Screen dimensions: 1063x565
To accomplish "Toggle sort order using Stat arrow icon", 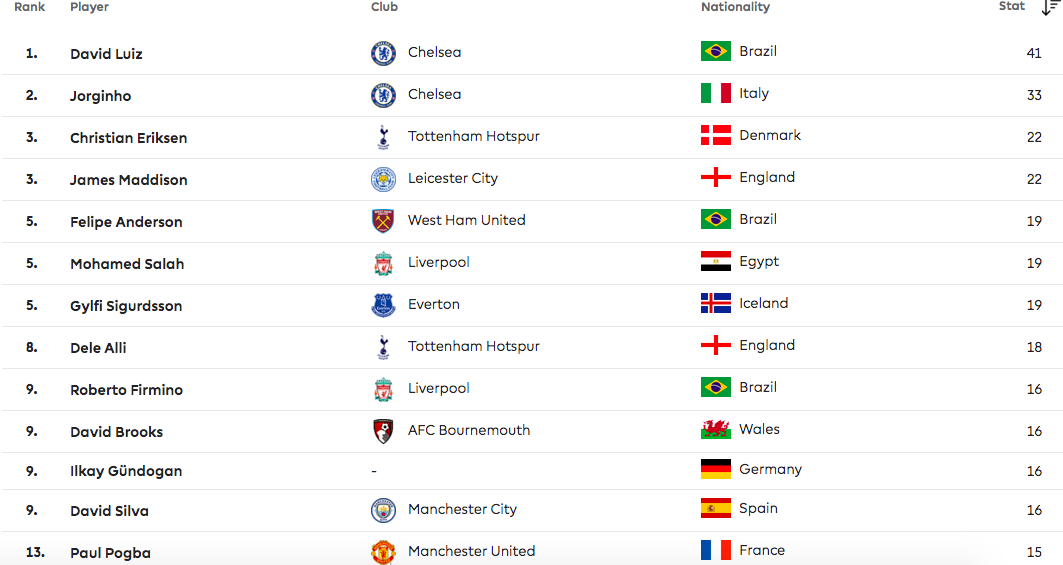I will [1049, 7].
